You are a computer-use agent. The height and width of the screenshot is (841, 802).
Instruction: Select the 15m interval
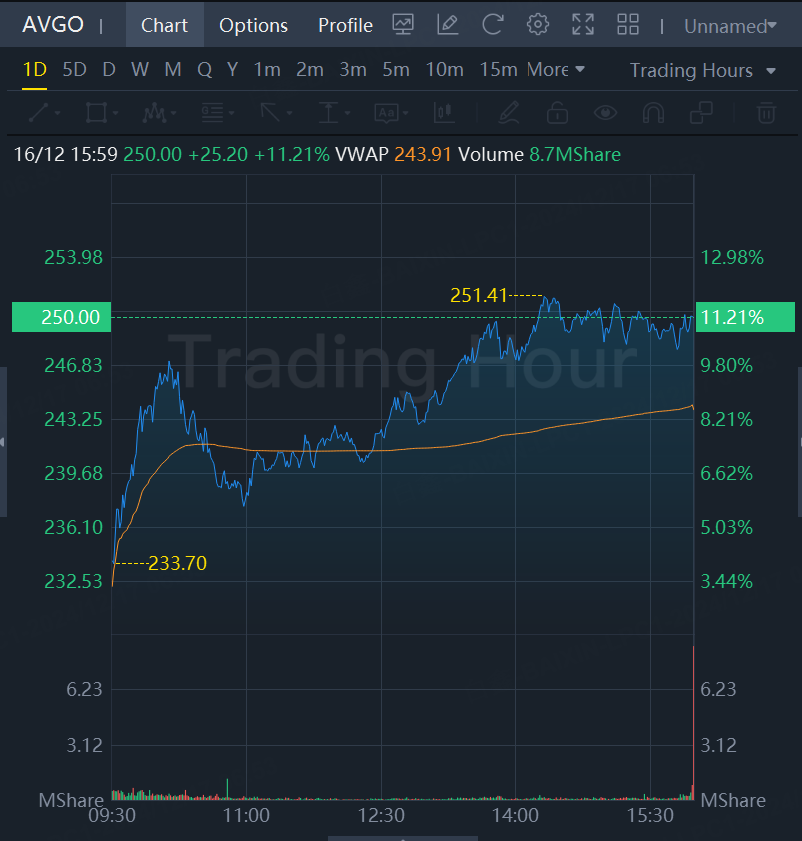pos(498,70)
